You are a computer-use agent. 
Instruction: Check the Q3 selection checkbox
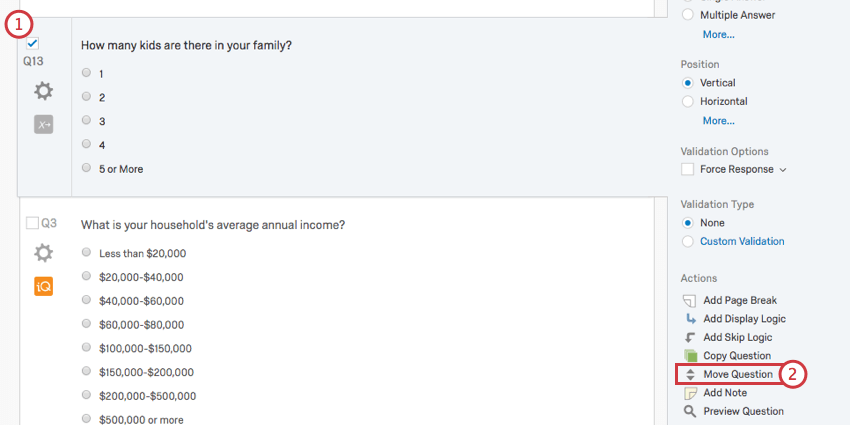pos(32,223)
